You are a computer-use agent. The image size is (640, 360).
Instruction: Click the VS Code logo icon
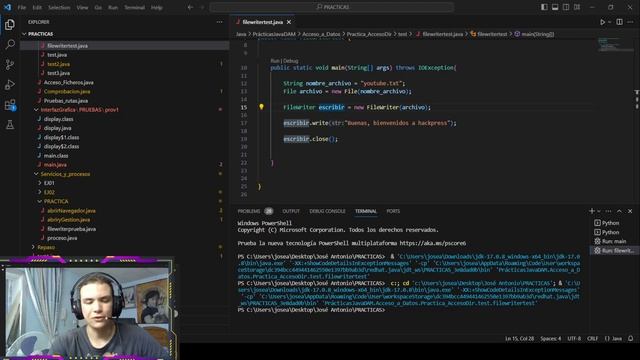[x=7, y=7]
